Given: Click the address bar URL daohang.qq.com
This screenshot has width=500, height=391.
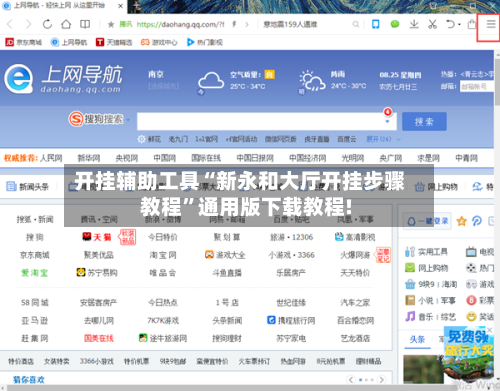Looking at the screenshot, I should tap(180, 24).
